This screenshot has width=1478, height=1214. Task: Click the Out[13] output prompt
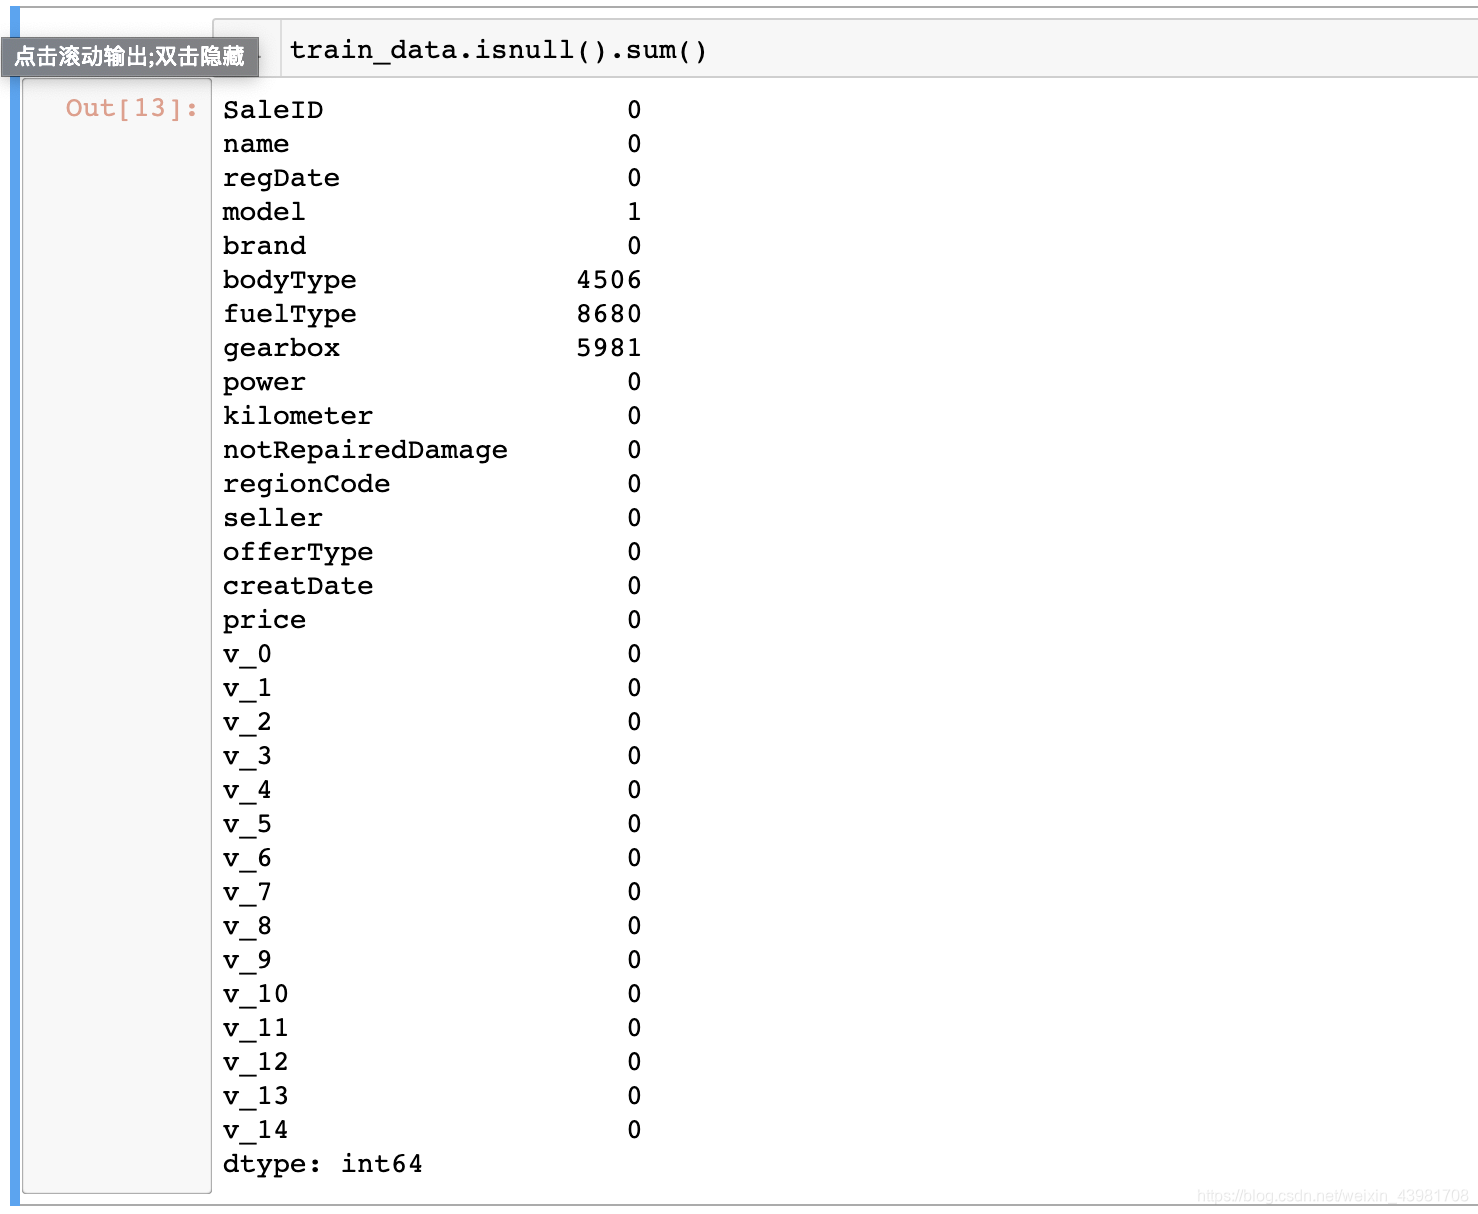tap(132, 108)
